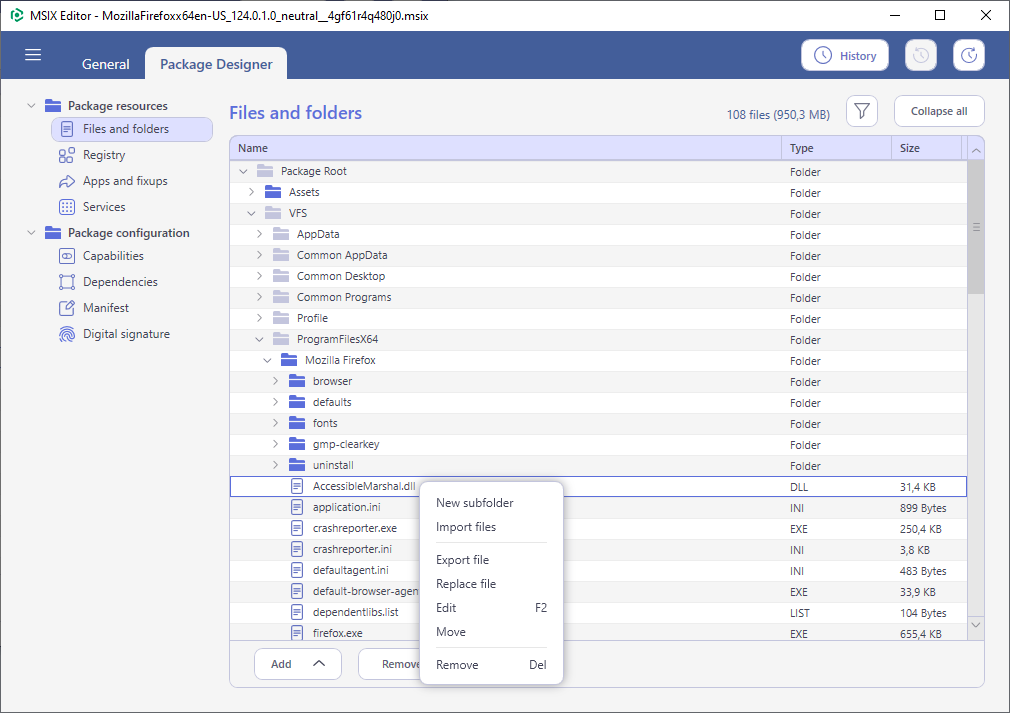Click the Manifest edit icon
This screenshot has width=1010, height=713.
(66, 308)
